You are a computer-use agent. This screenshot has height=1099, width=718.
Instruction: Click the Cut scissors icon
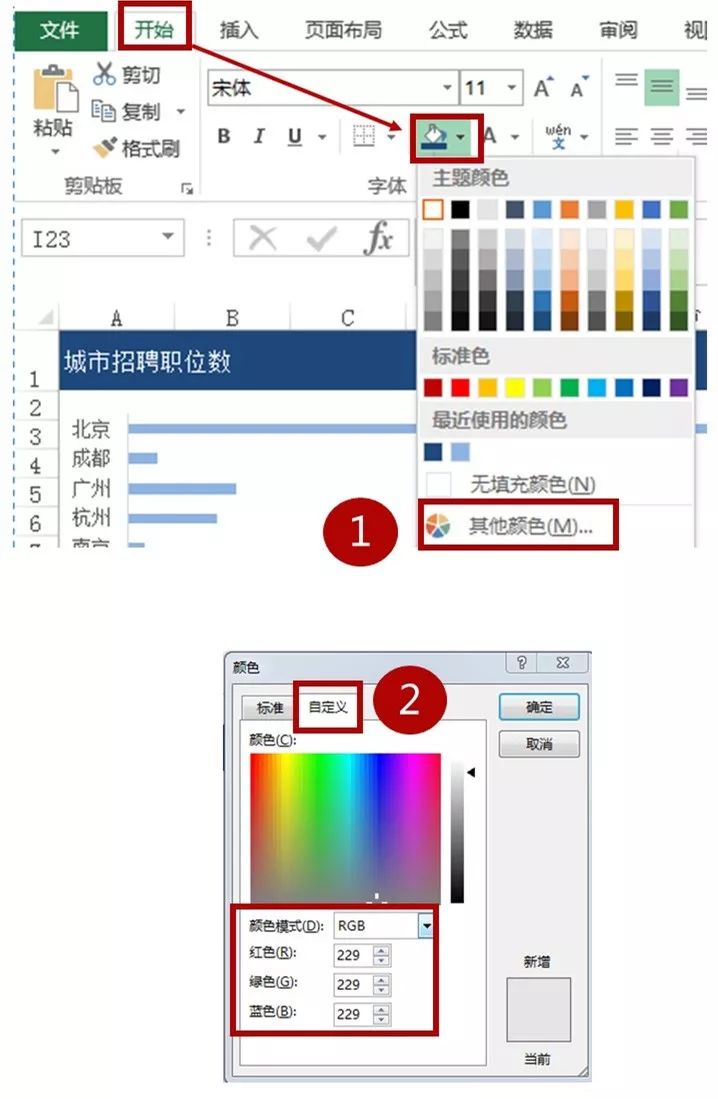(x=104, y=74)
